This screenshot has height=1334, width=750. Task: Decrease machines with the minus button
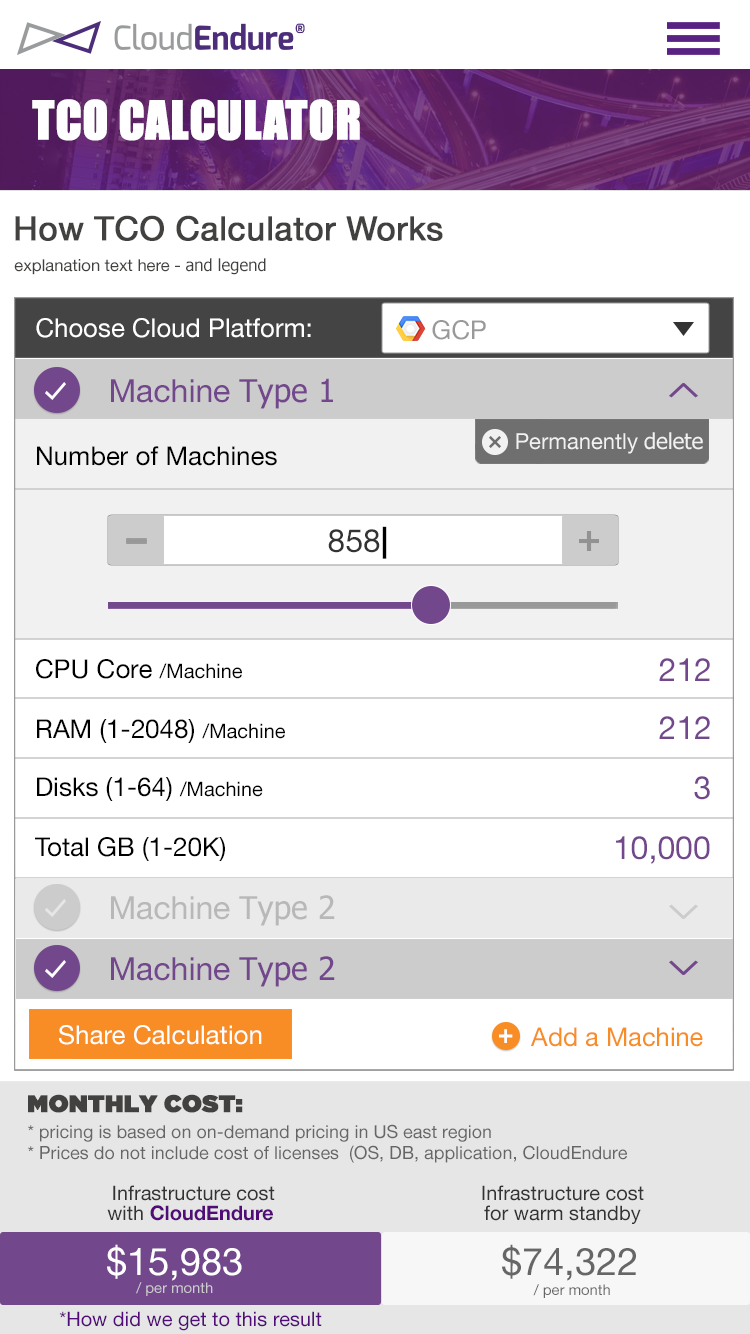(136, 541)
